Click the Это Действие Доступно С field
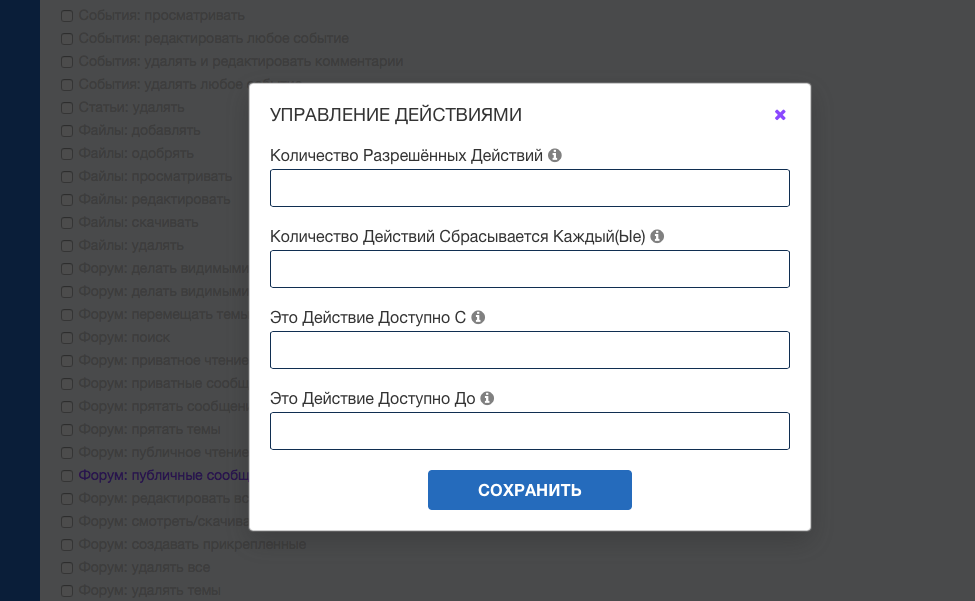This screenshot has height=601, width=975. pos(529,350)
